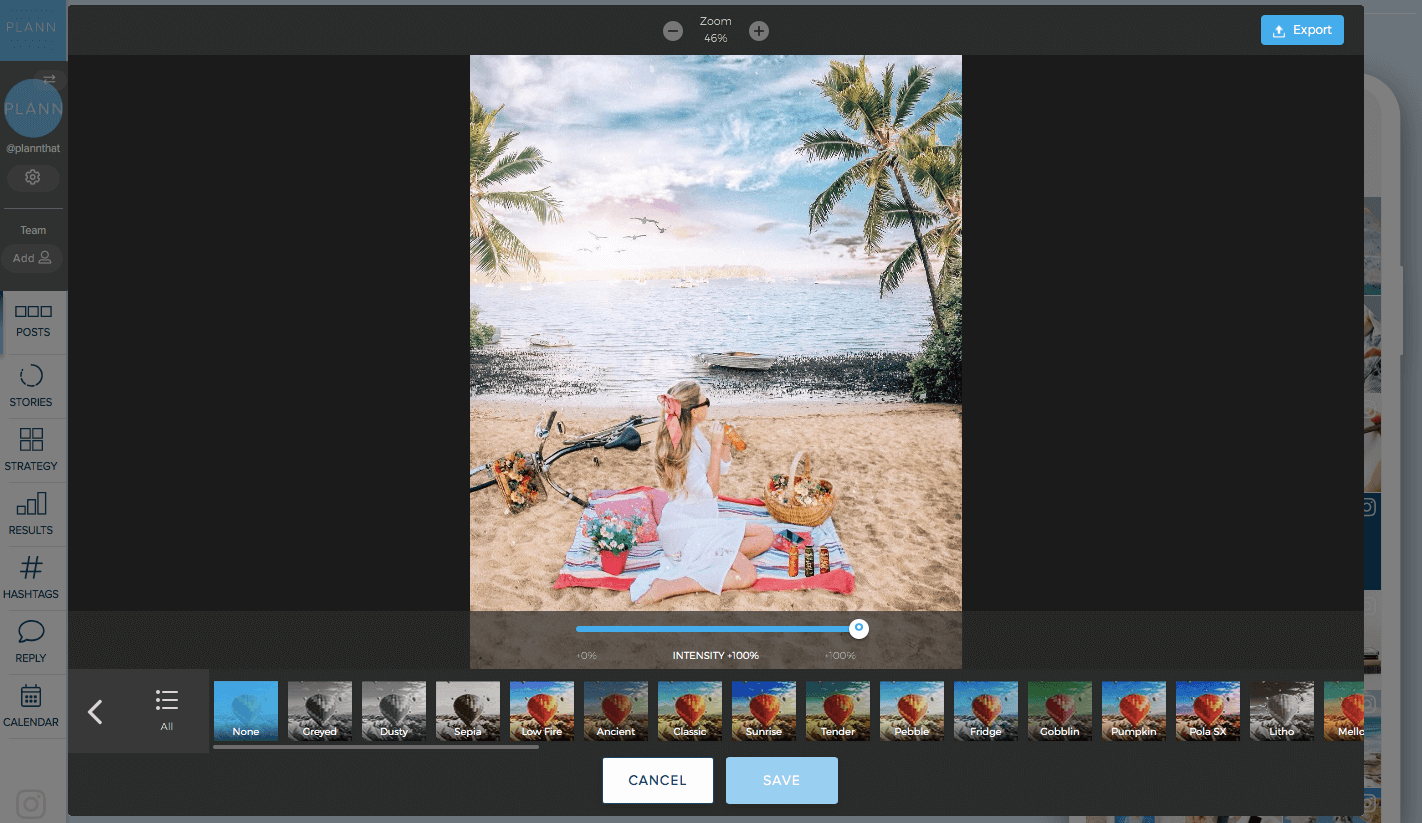This screenshot has width=1422, height=823.
Task: Export the edited image
Action: [x=1302, y=30]
